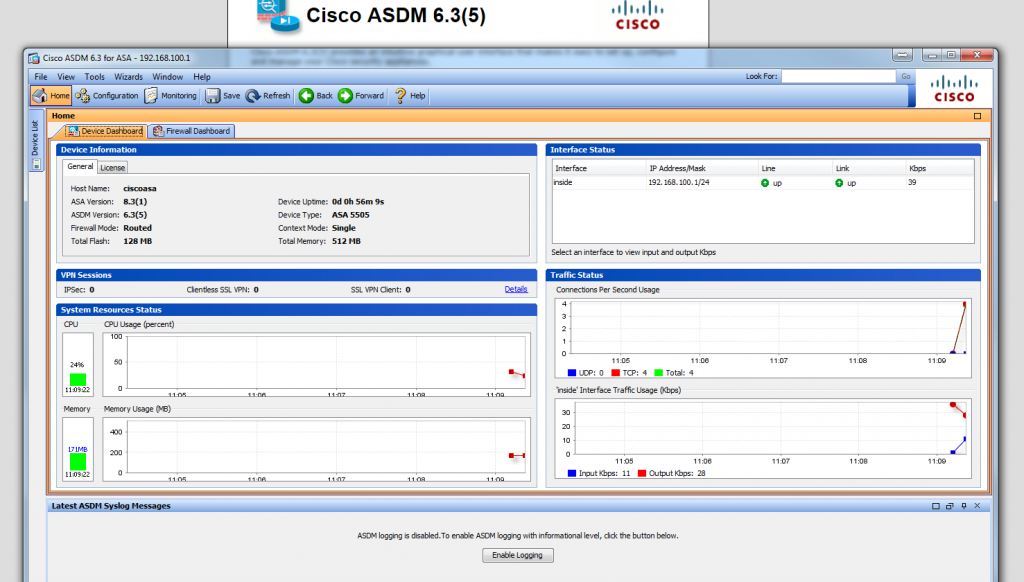Open the Wizards menu
The height and width of the screenshot is (582, 1024).
tap(128, 76)
